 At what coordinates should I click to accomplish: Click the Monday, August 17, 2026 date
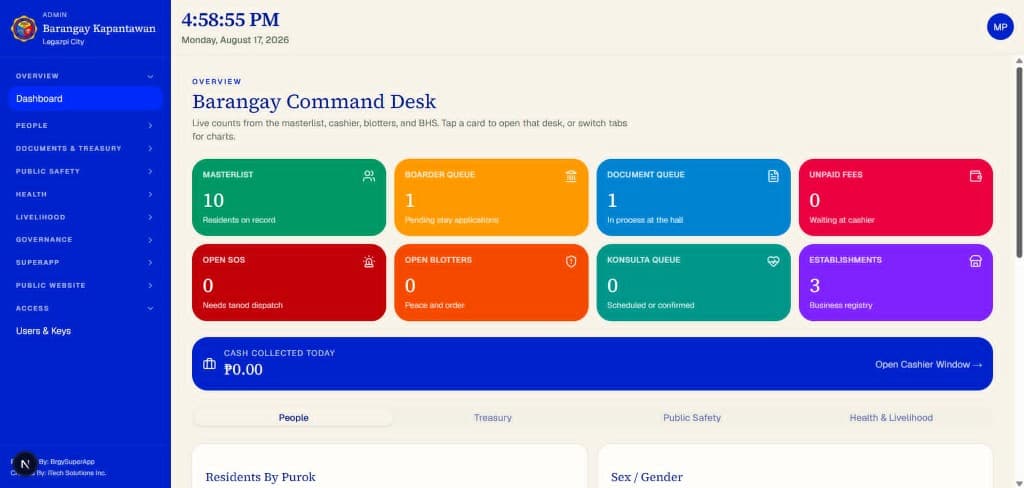point(235,40)
